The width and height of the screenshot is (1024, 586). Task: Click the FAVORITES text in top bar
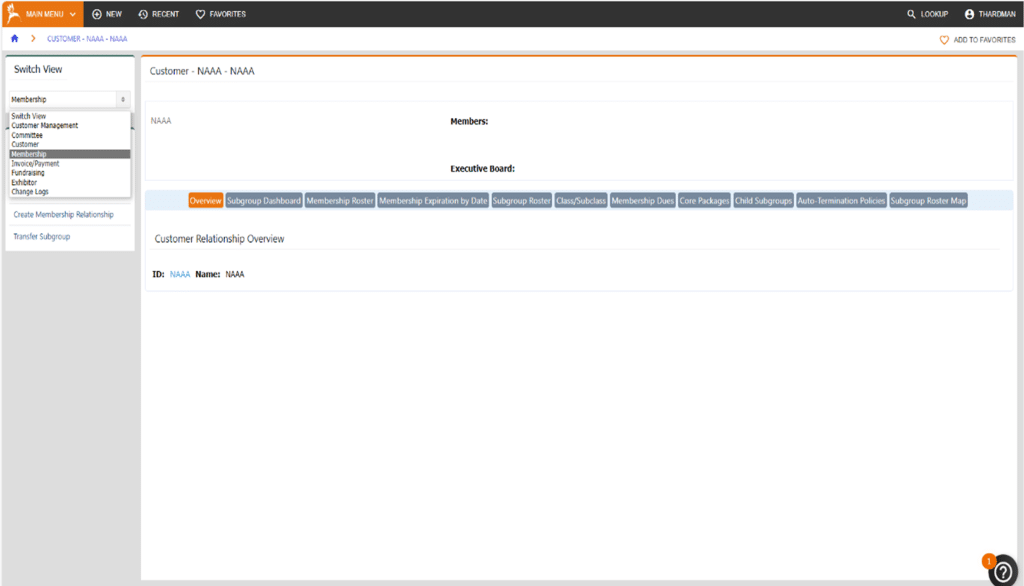(x=227, y=14)
